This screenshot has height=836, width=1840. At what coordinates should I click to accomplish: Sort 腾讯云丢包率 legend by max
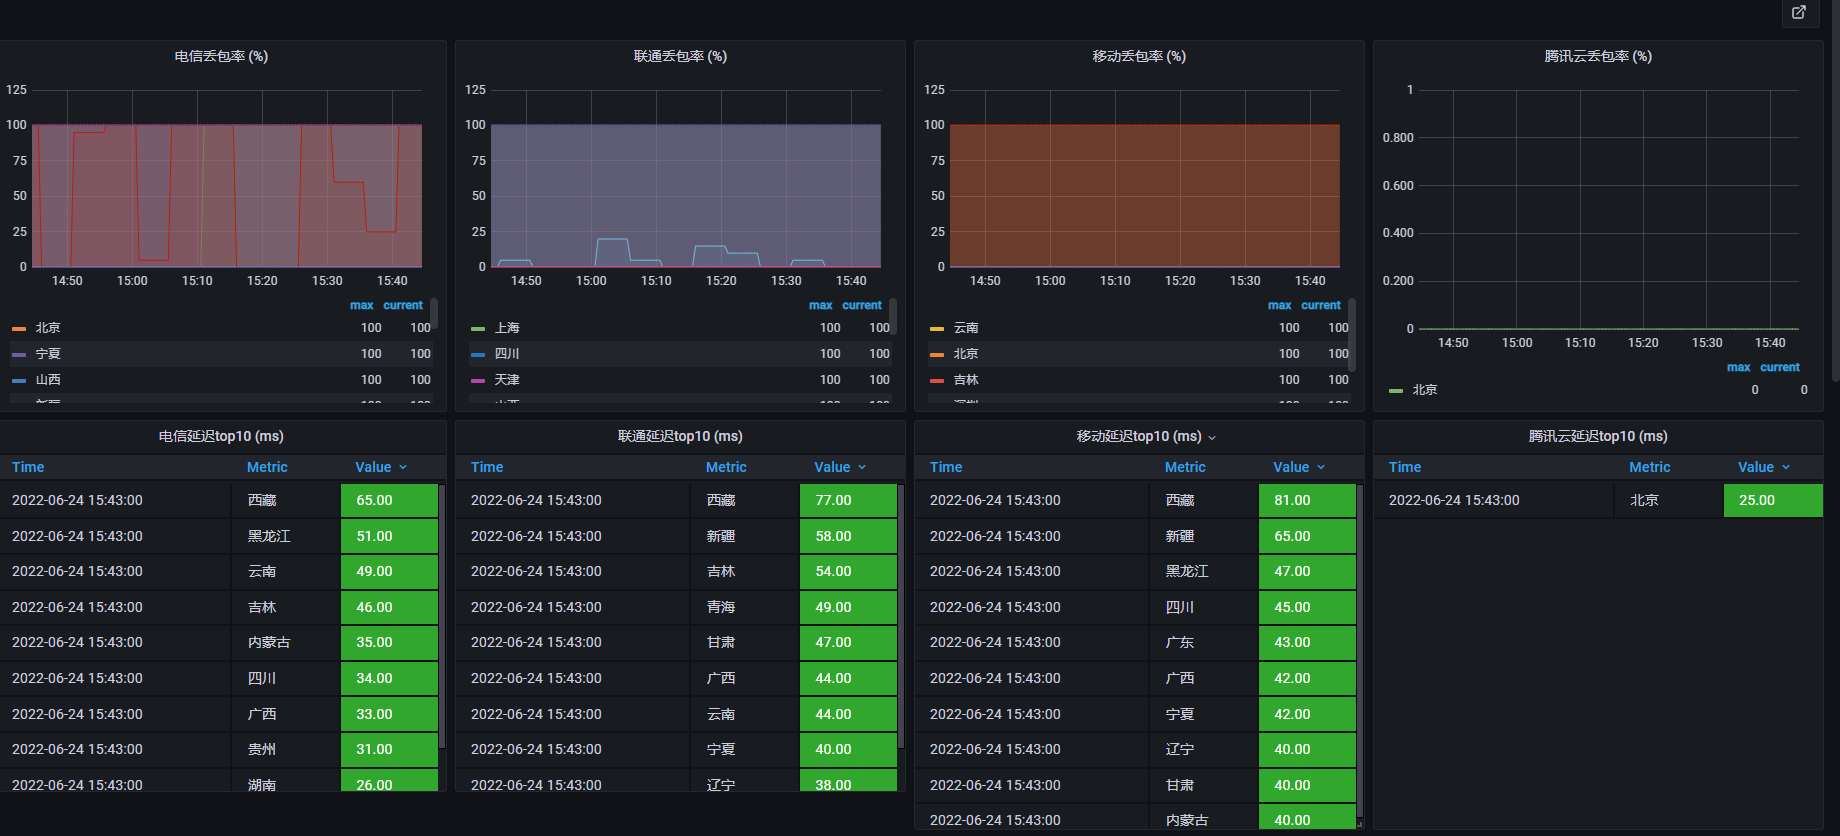coord(1739,368)
